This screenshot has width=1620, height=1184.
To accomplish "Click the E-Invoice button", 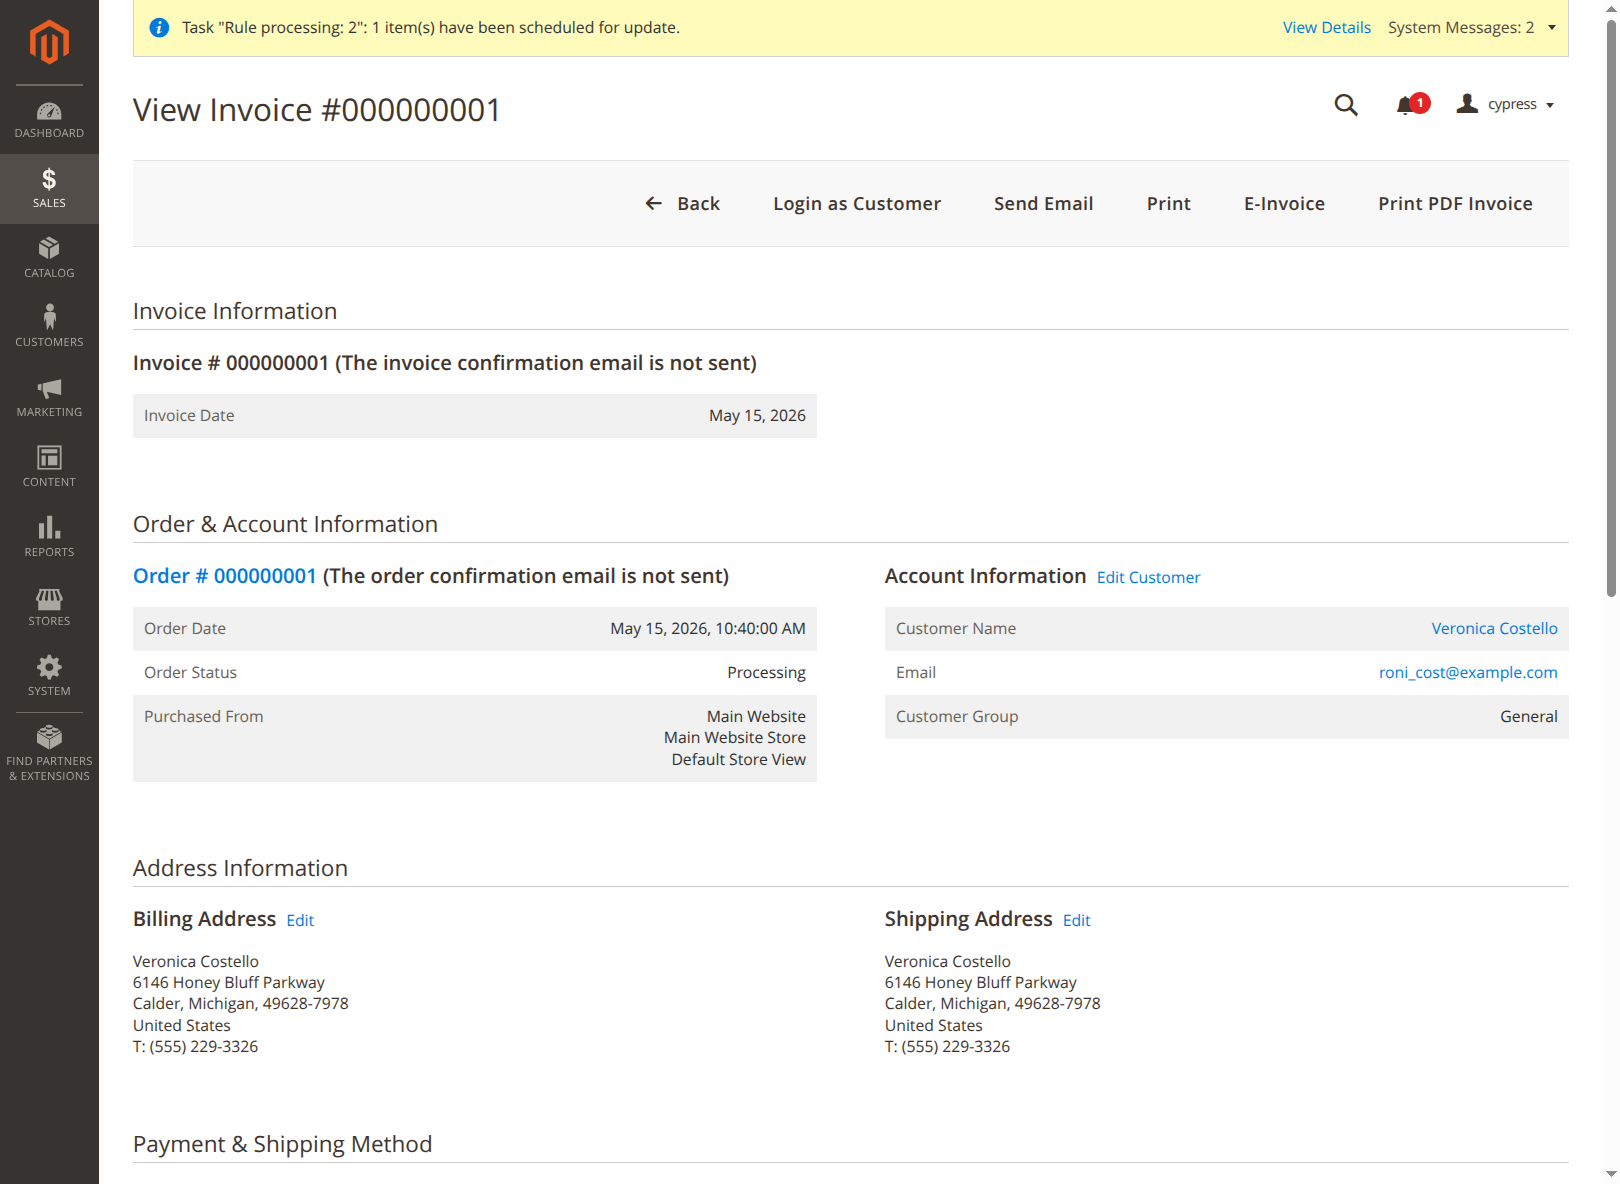I will [1284, 204].
